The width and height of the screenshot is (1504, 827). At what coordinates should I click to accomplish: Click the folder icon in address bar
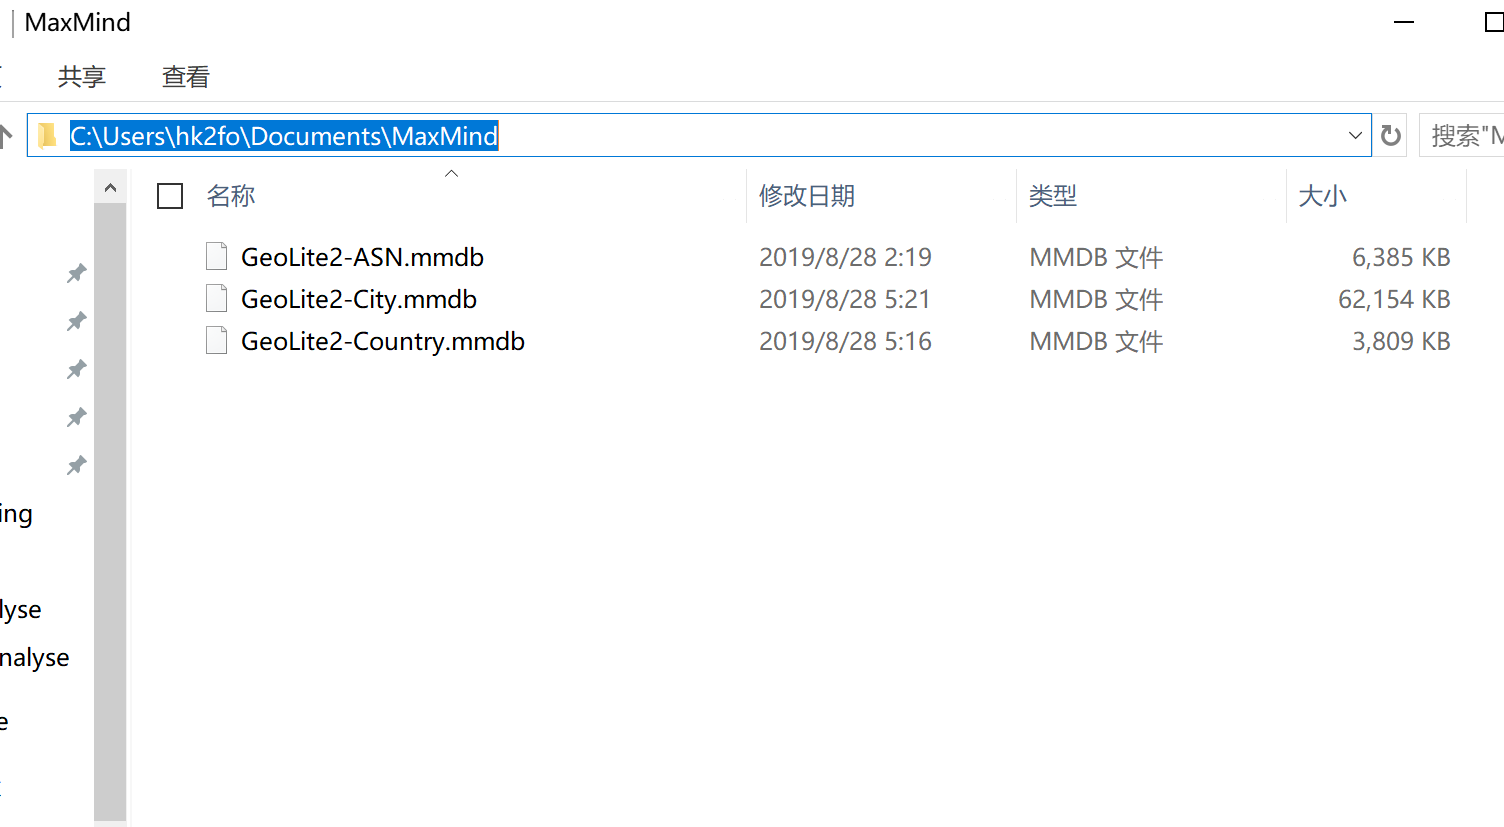coord(46,135)
